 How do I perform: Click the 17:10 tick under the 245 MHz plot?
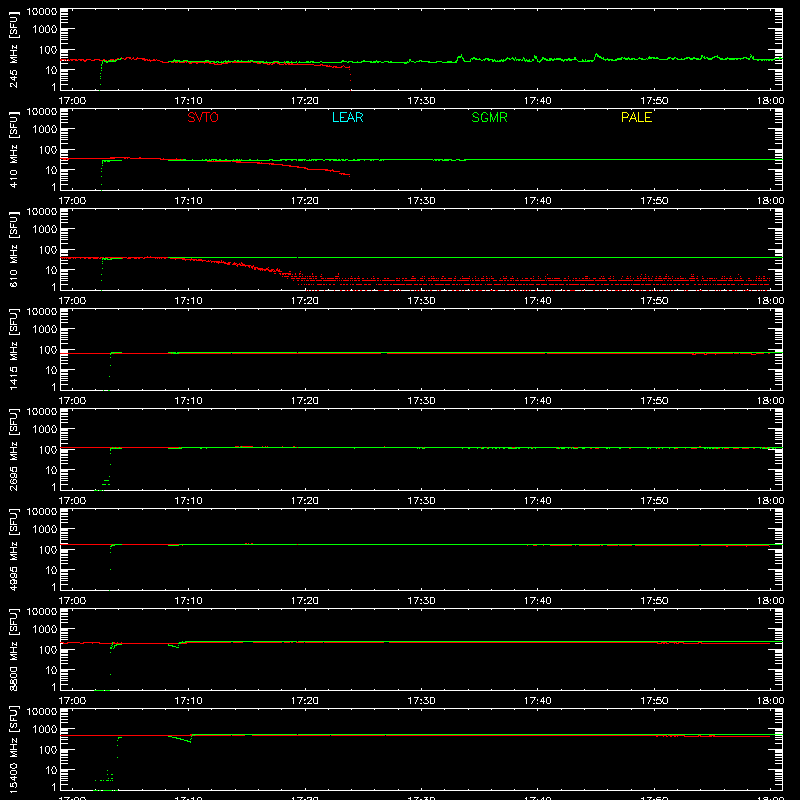[x=188, y=101]
